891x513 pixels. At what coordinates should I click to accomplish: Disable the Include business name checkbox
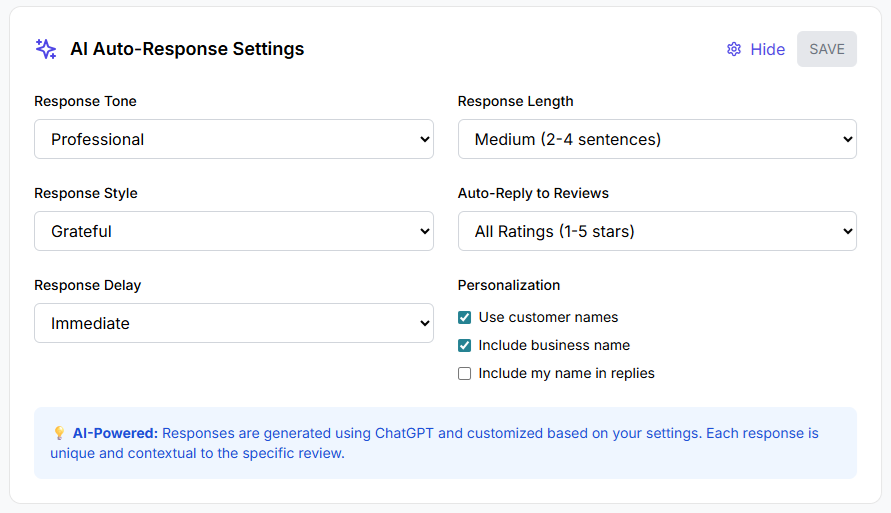point(465,346)
